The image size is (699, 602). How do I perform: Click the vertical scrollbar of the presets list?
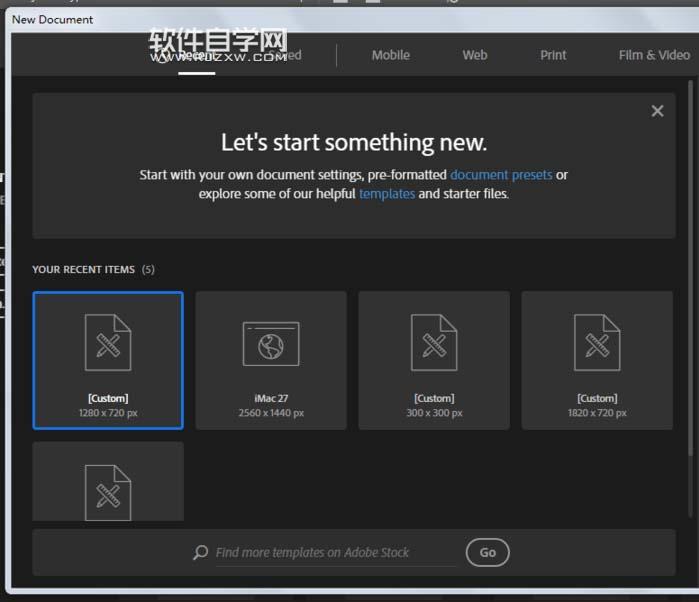tap(691, 268)
